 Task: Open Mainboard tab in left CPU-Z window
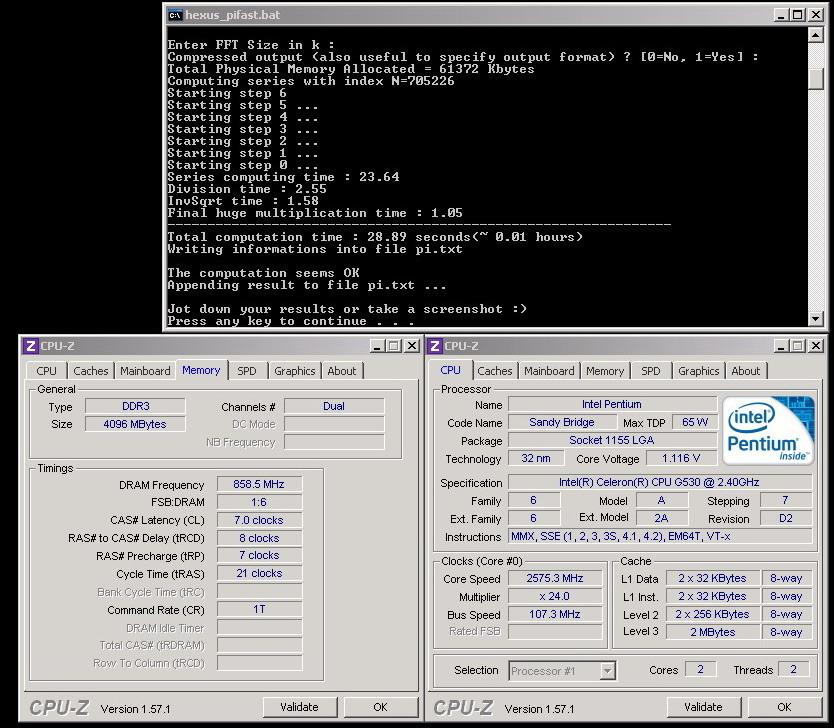click(145, 371)
